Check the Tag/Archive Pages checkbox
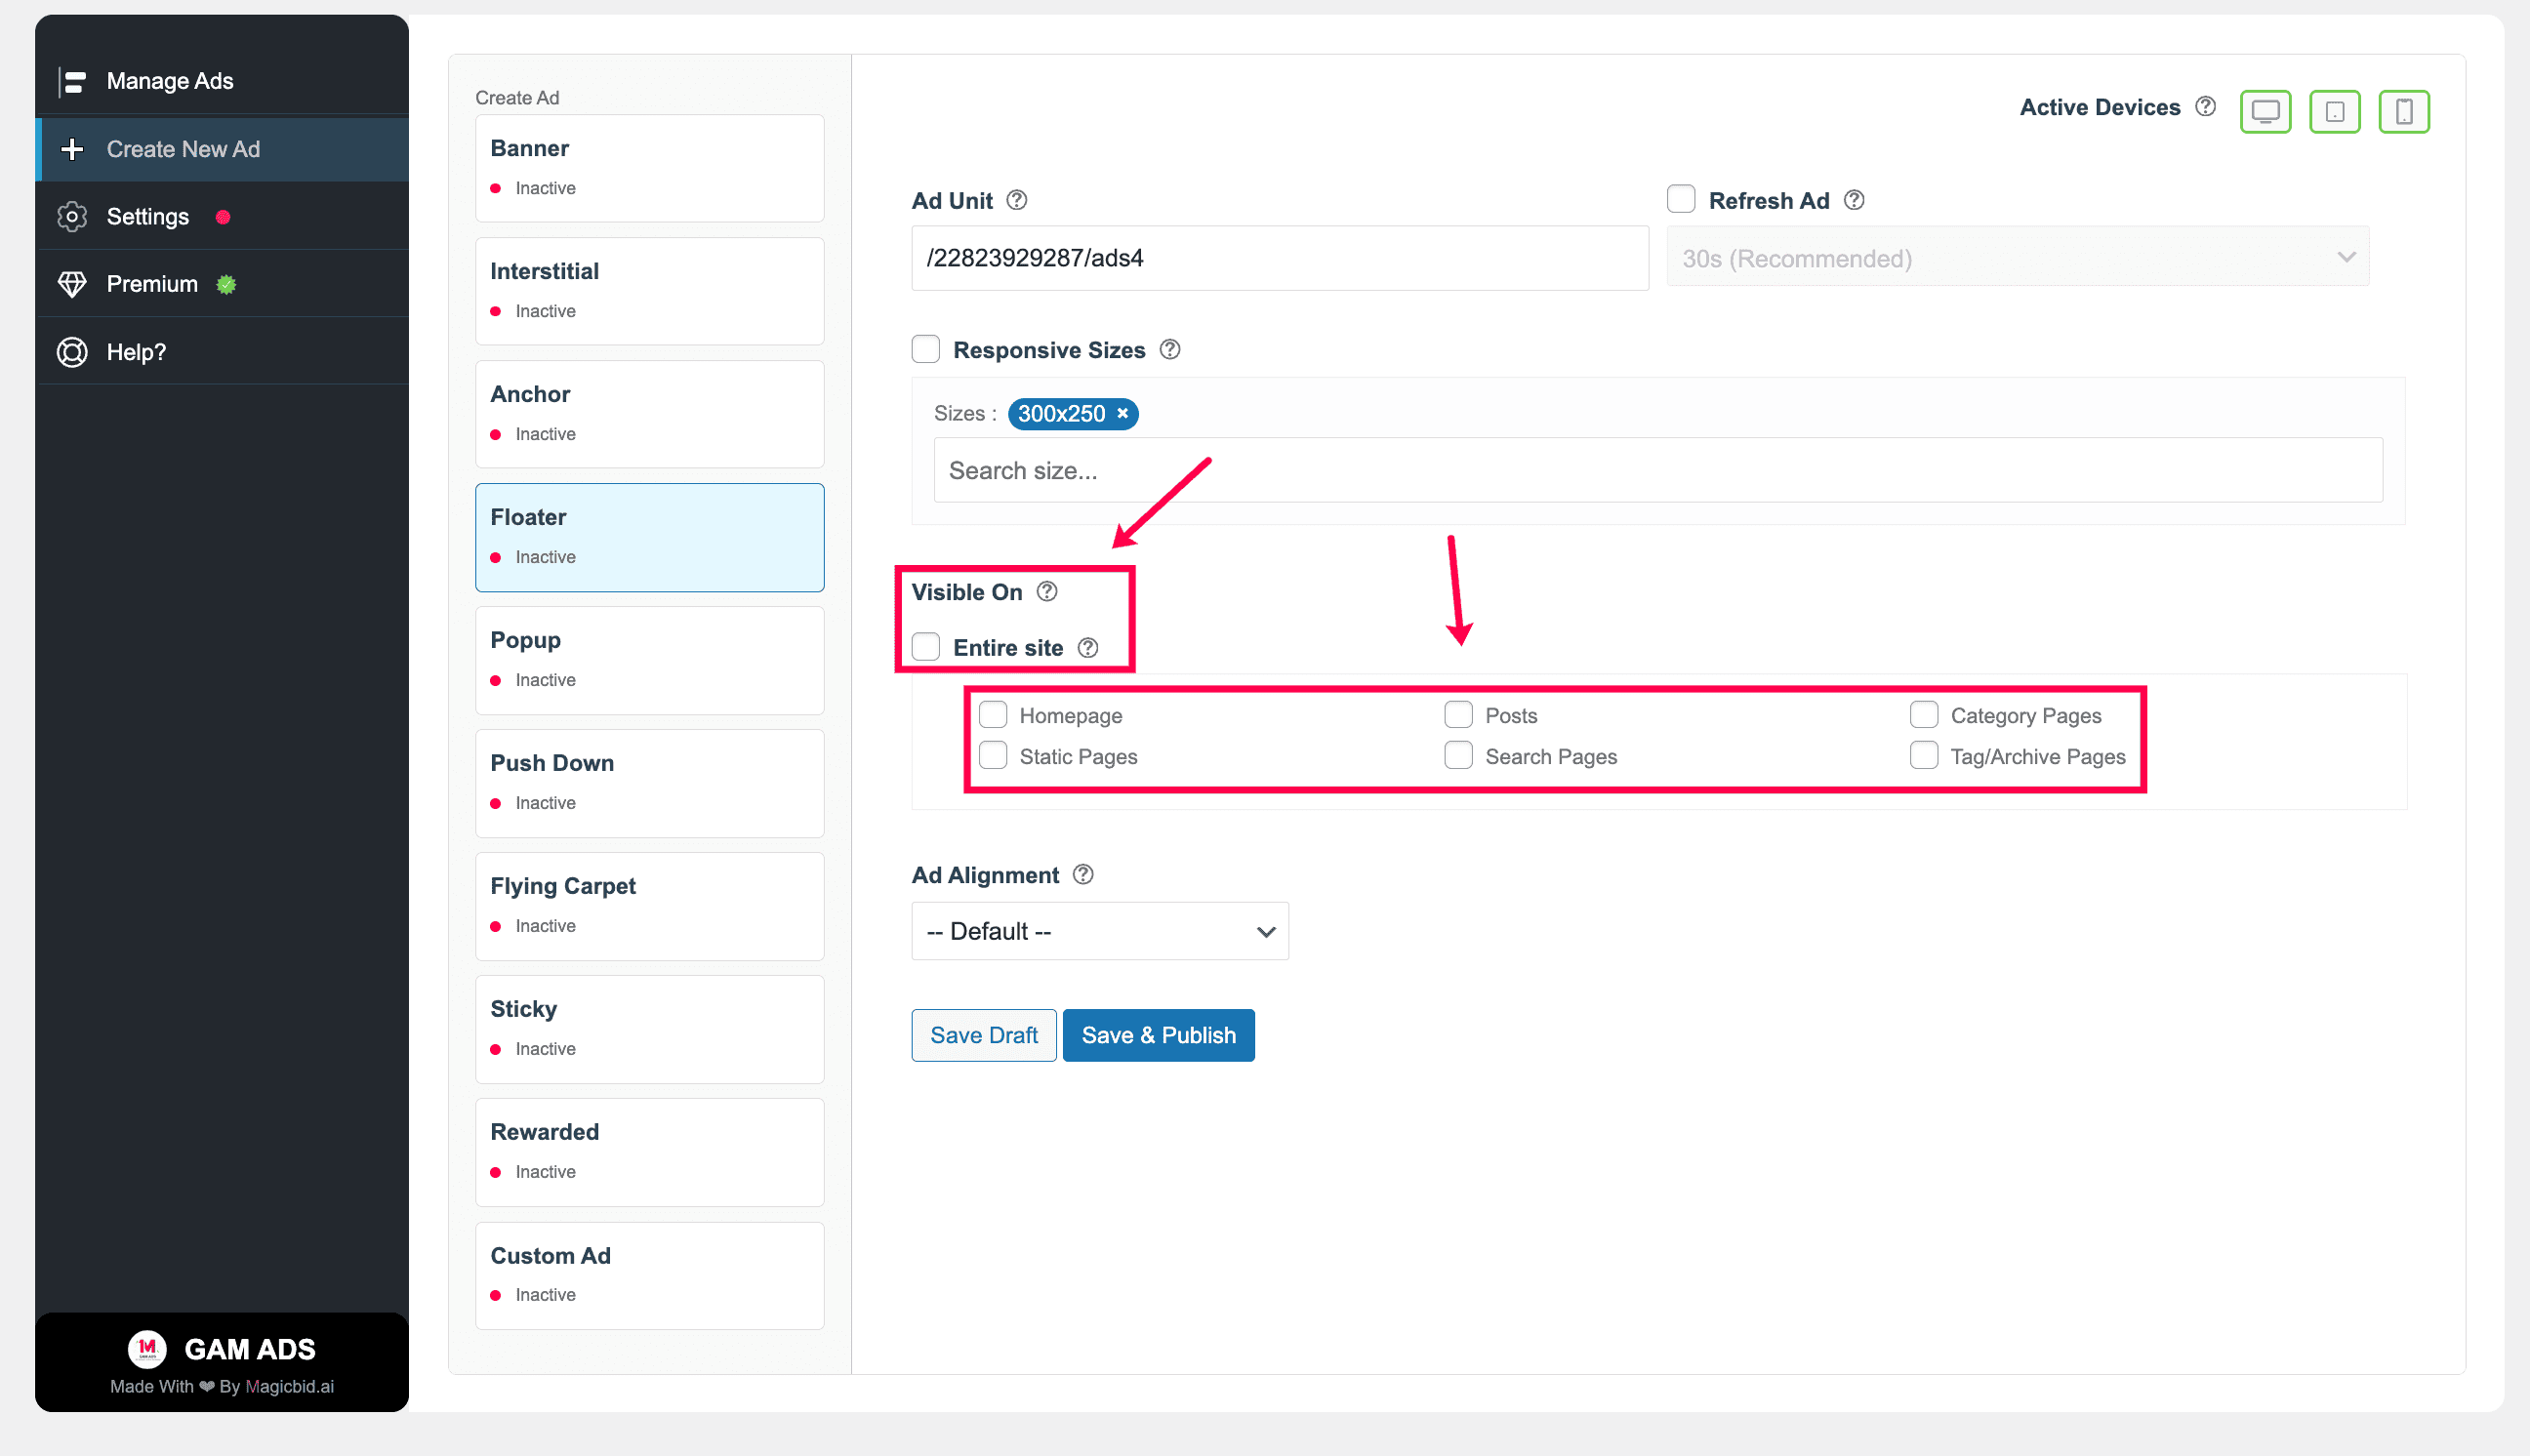 point(1923,755)
